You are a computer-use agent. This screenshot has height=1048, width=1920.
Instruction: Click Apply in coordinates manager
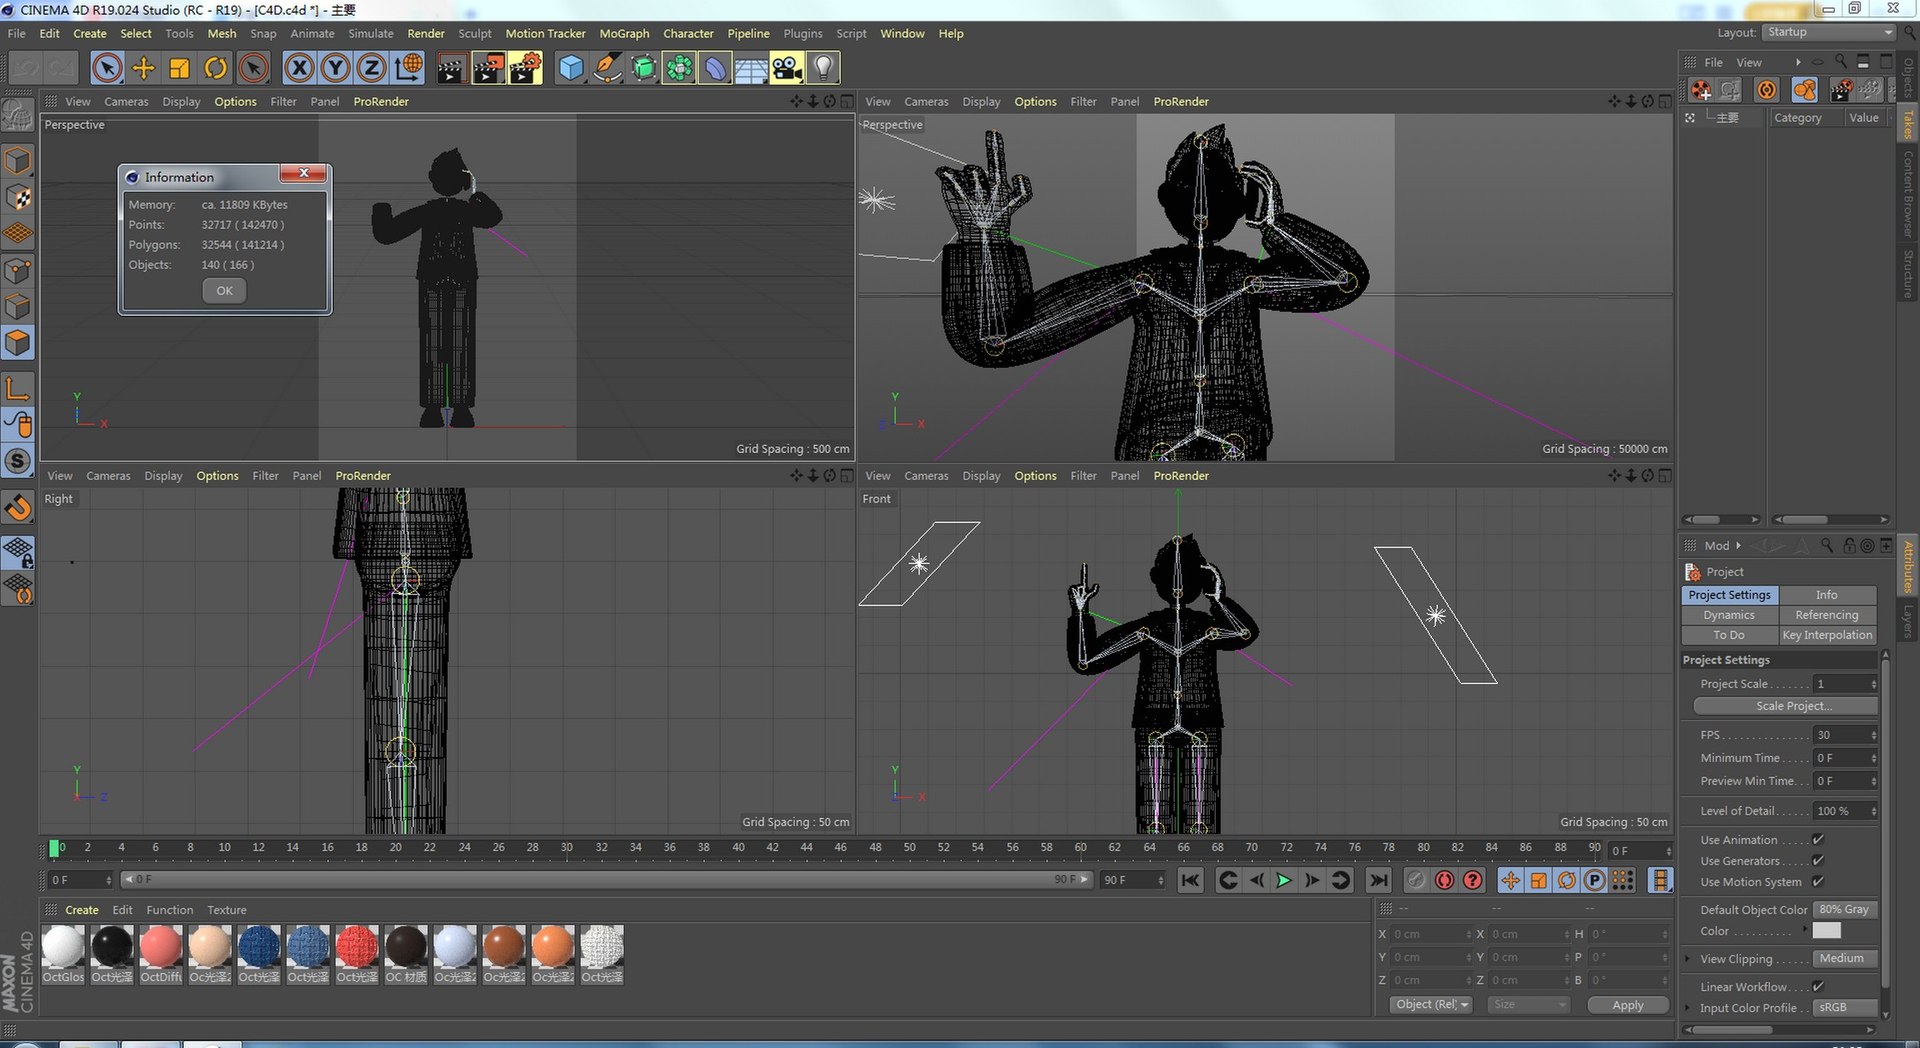1628,1005
